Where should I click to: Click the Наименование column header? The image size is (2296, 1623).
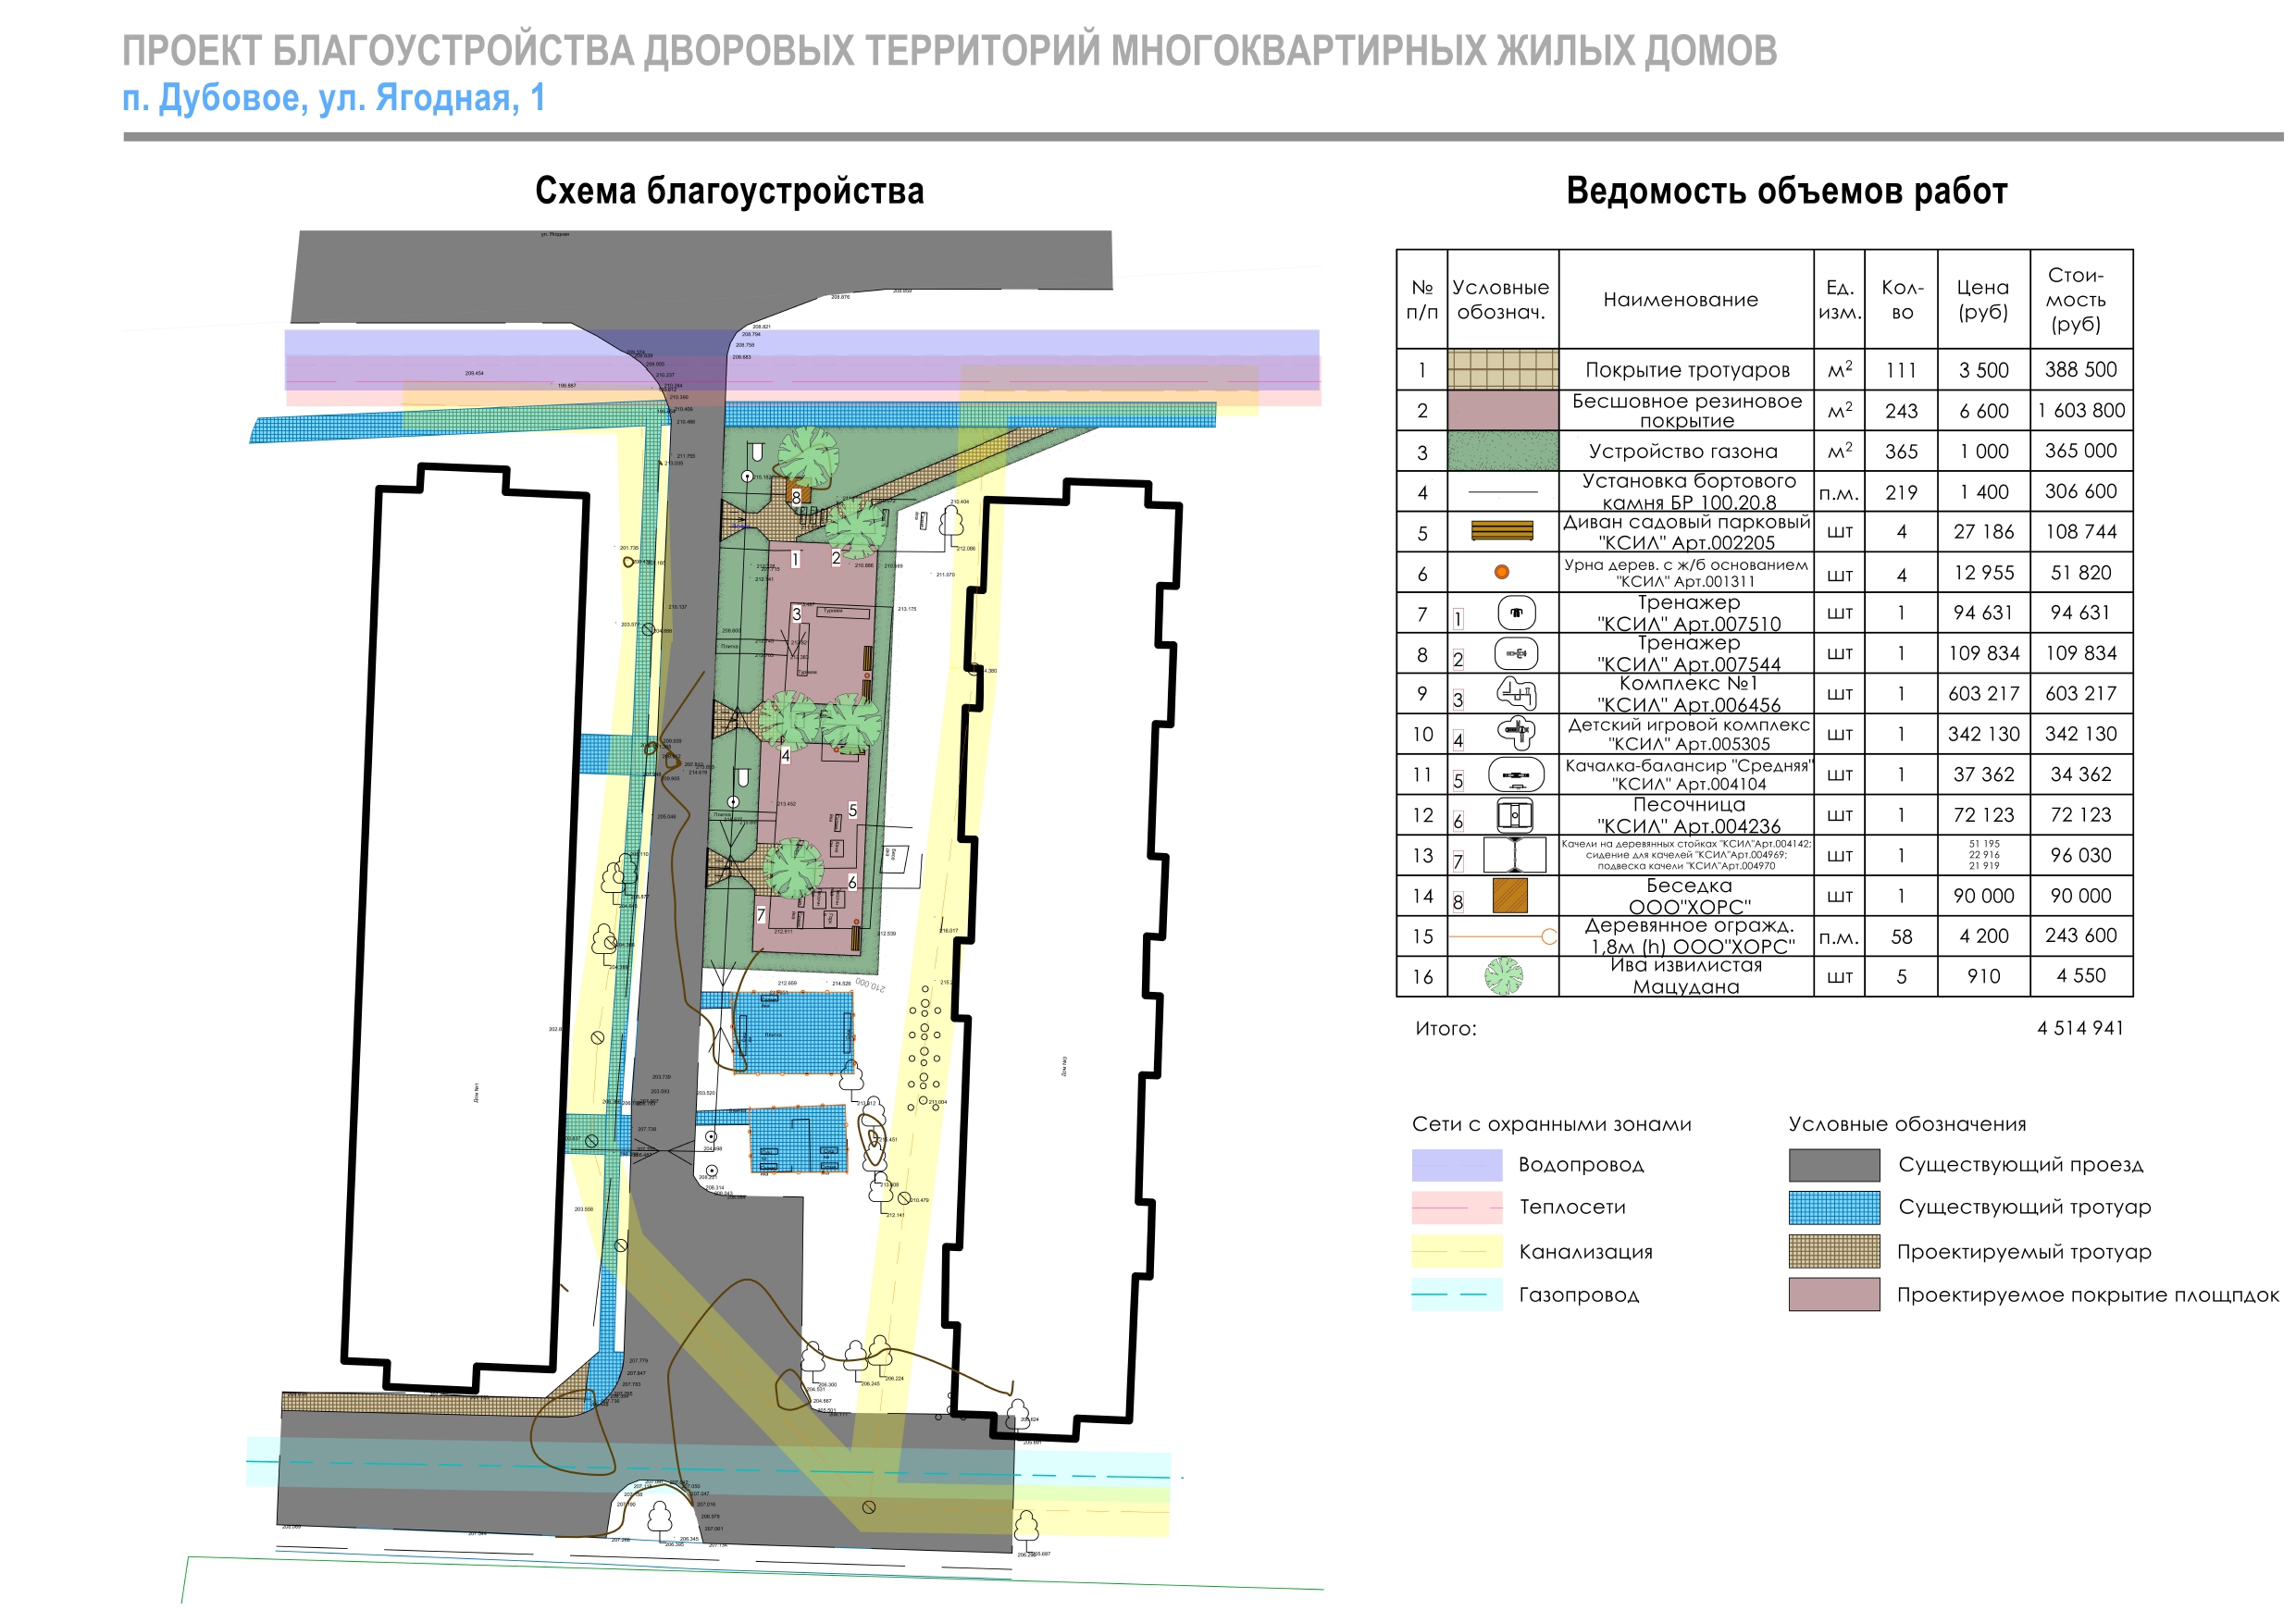click(1680, 299)
